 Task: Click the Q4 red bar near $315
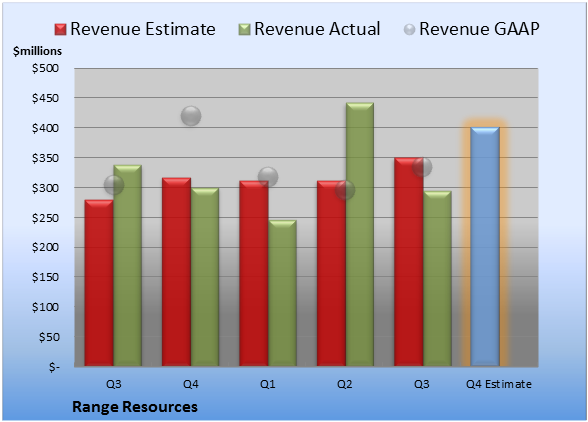(177, 272)
